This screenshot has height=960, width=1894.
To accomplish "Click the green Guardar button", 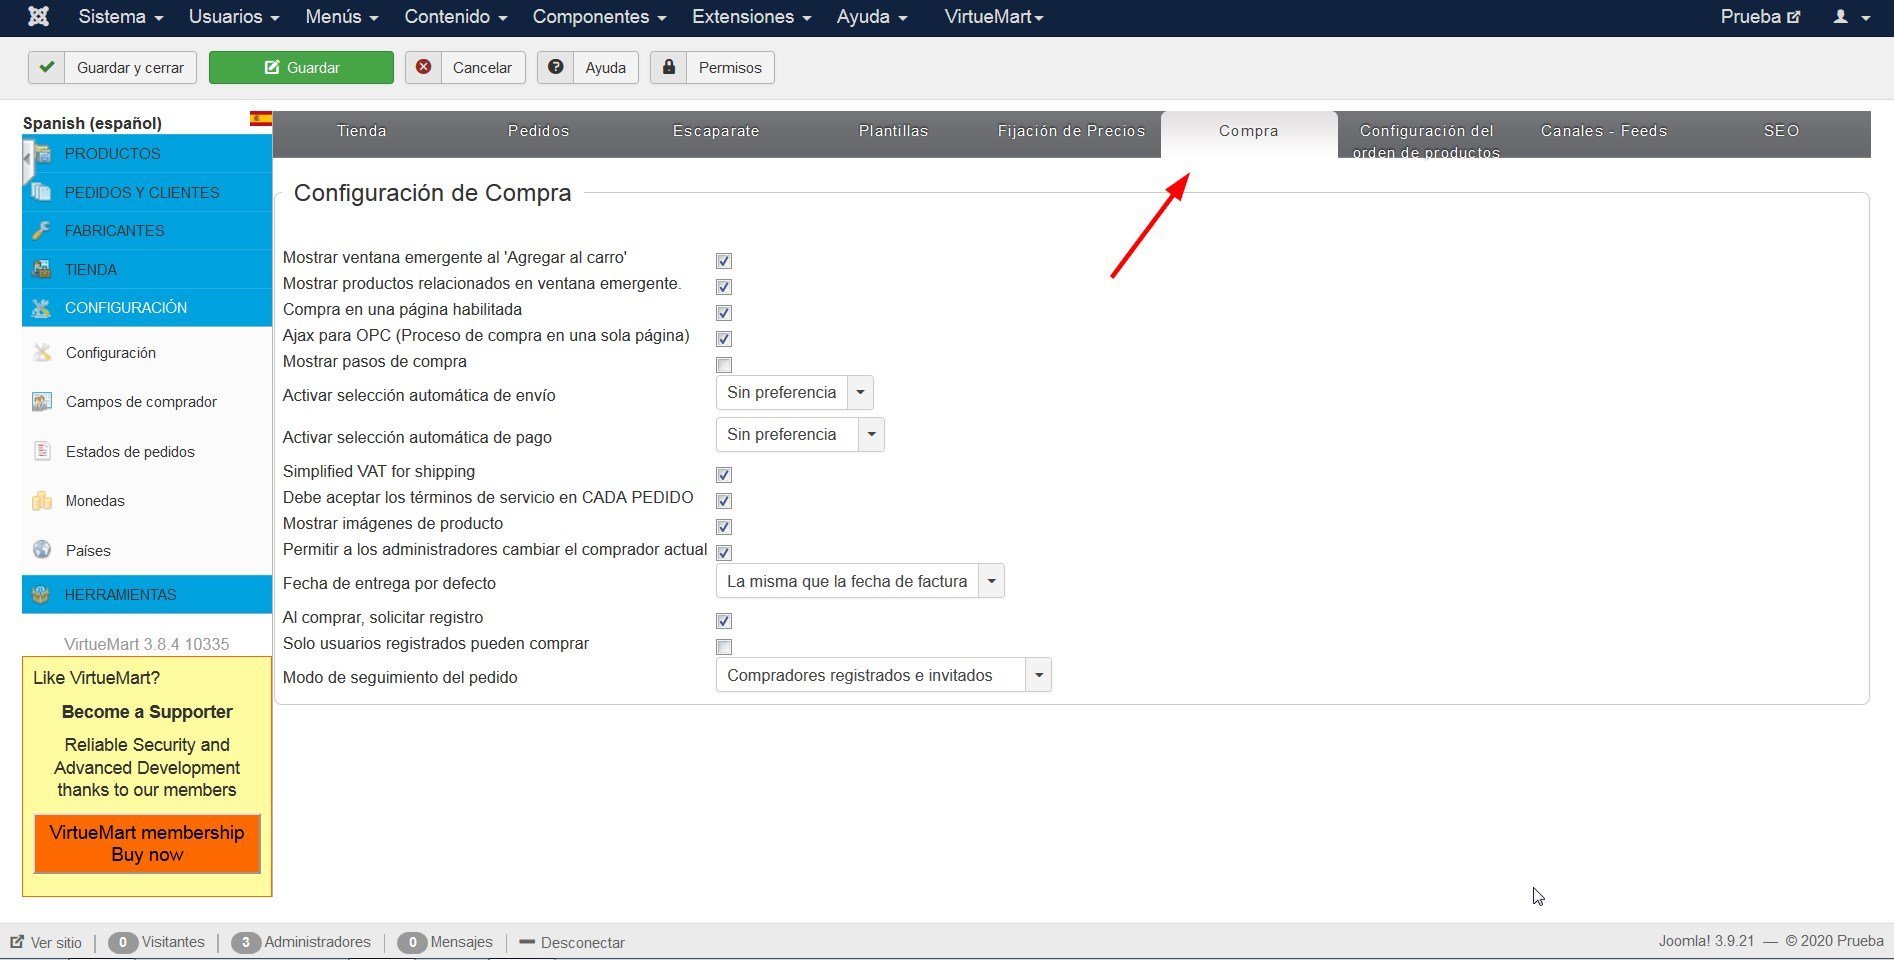I will pyautogui.click(x=301, y=67).
